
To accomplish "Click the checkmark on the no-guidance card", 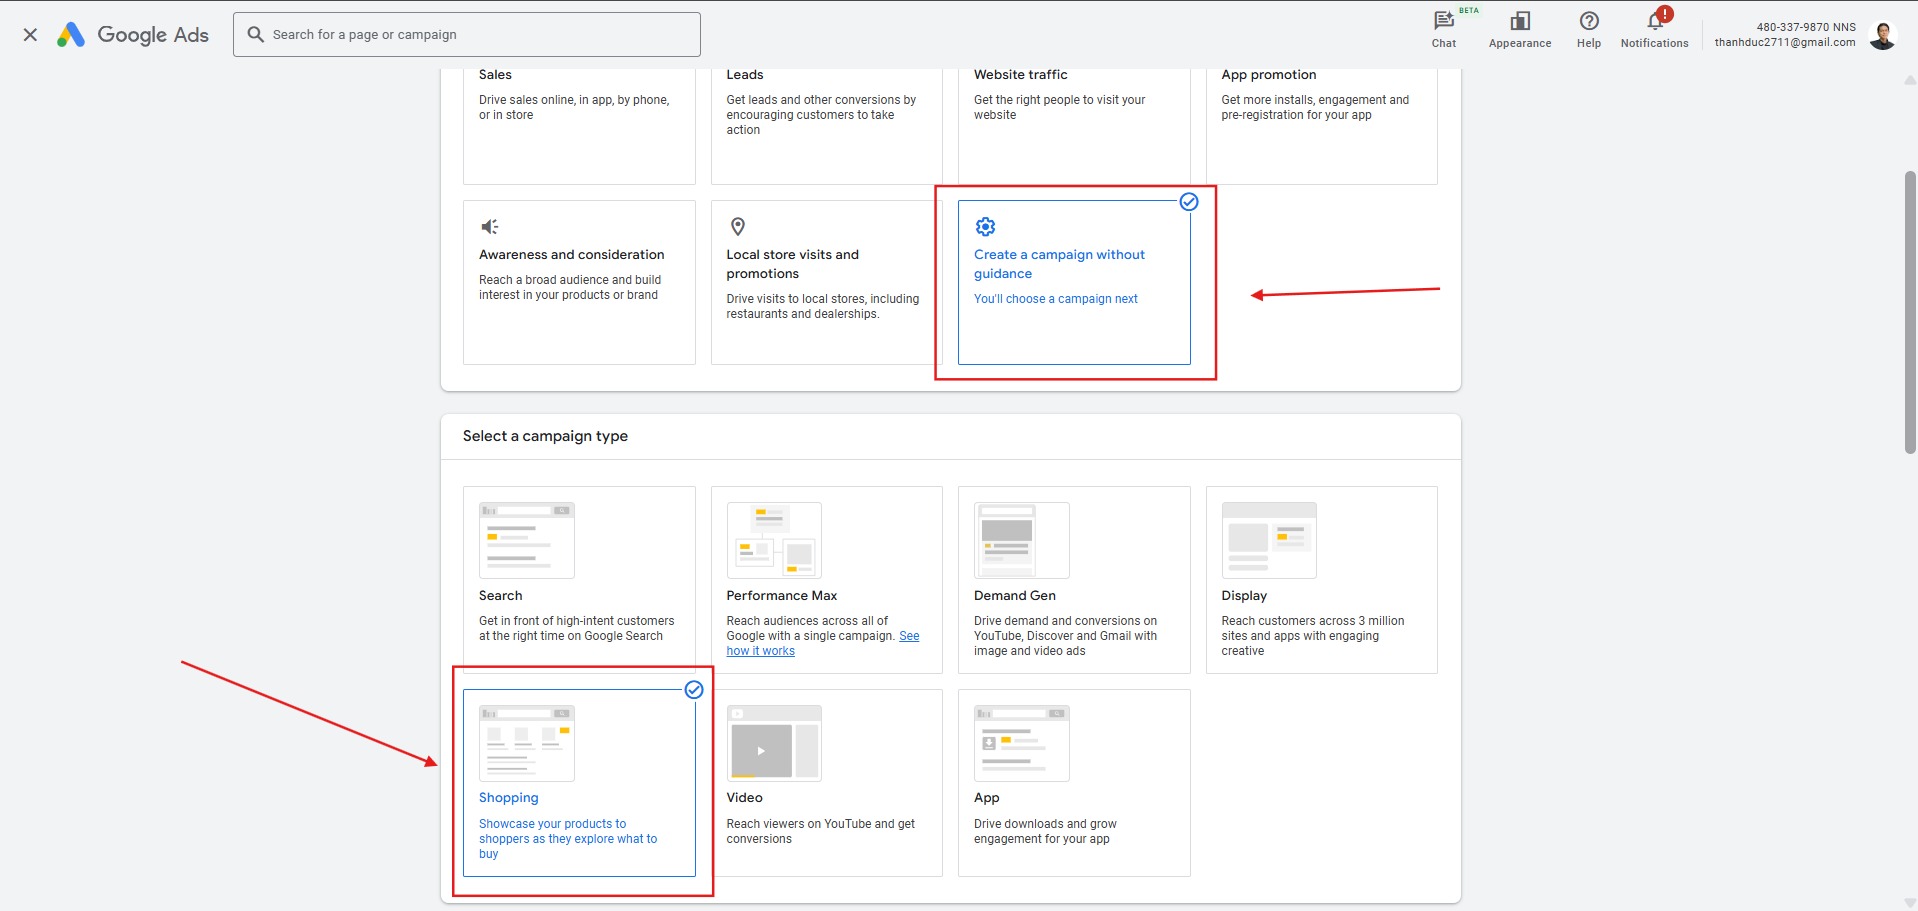I will 1189,202.
